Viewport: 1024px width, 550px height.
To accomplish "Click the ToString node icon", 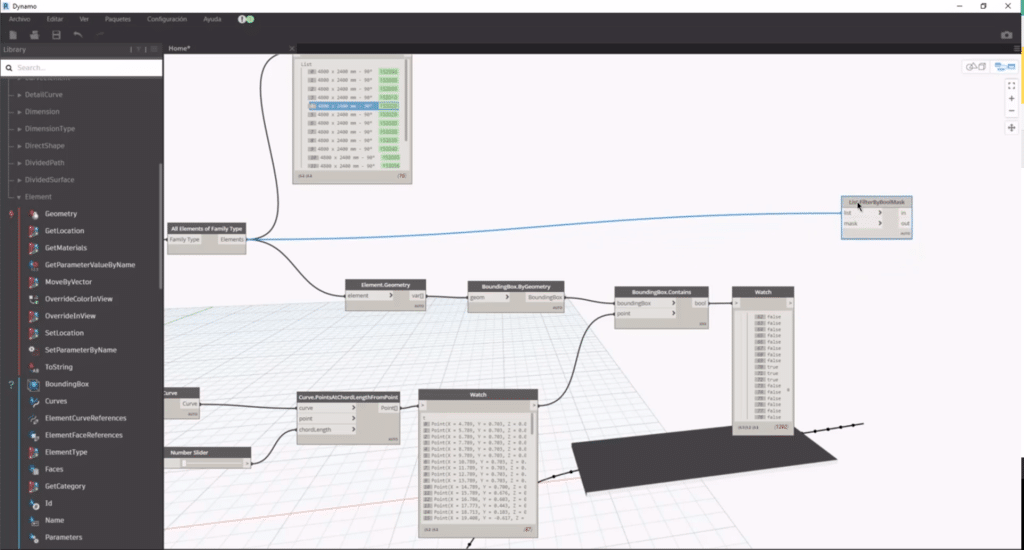I will pos(33,367).
